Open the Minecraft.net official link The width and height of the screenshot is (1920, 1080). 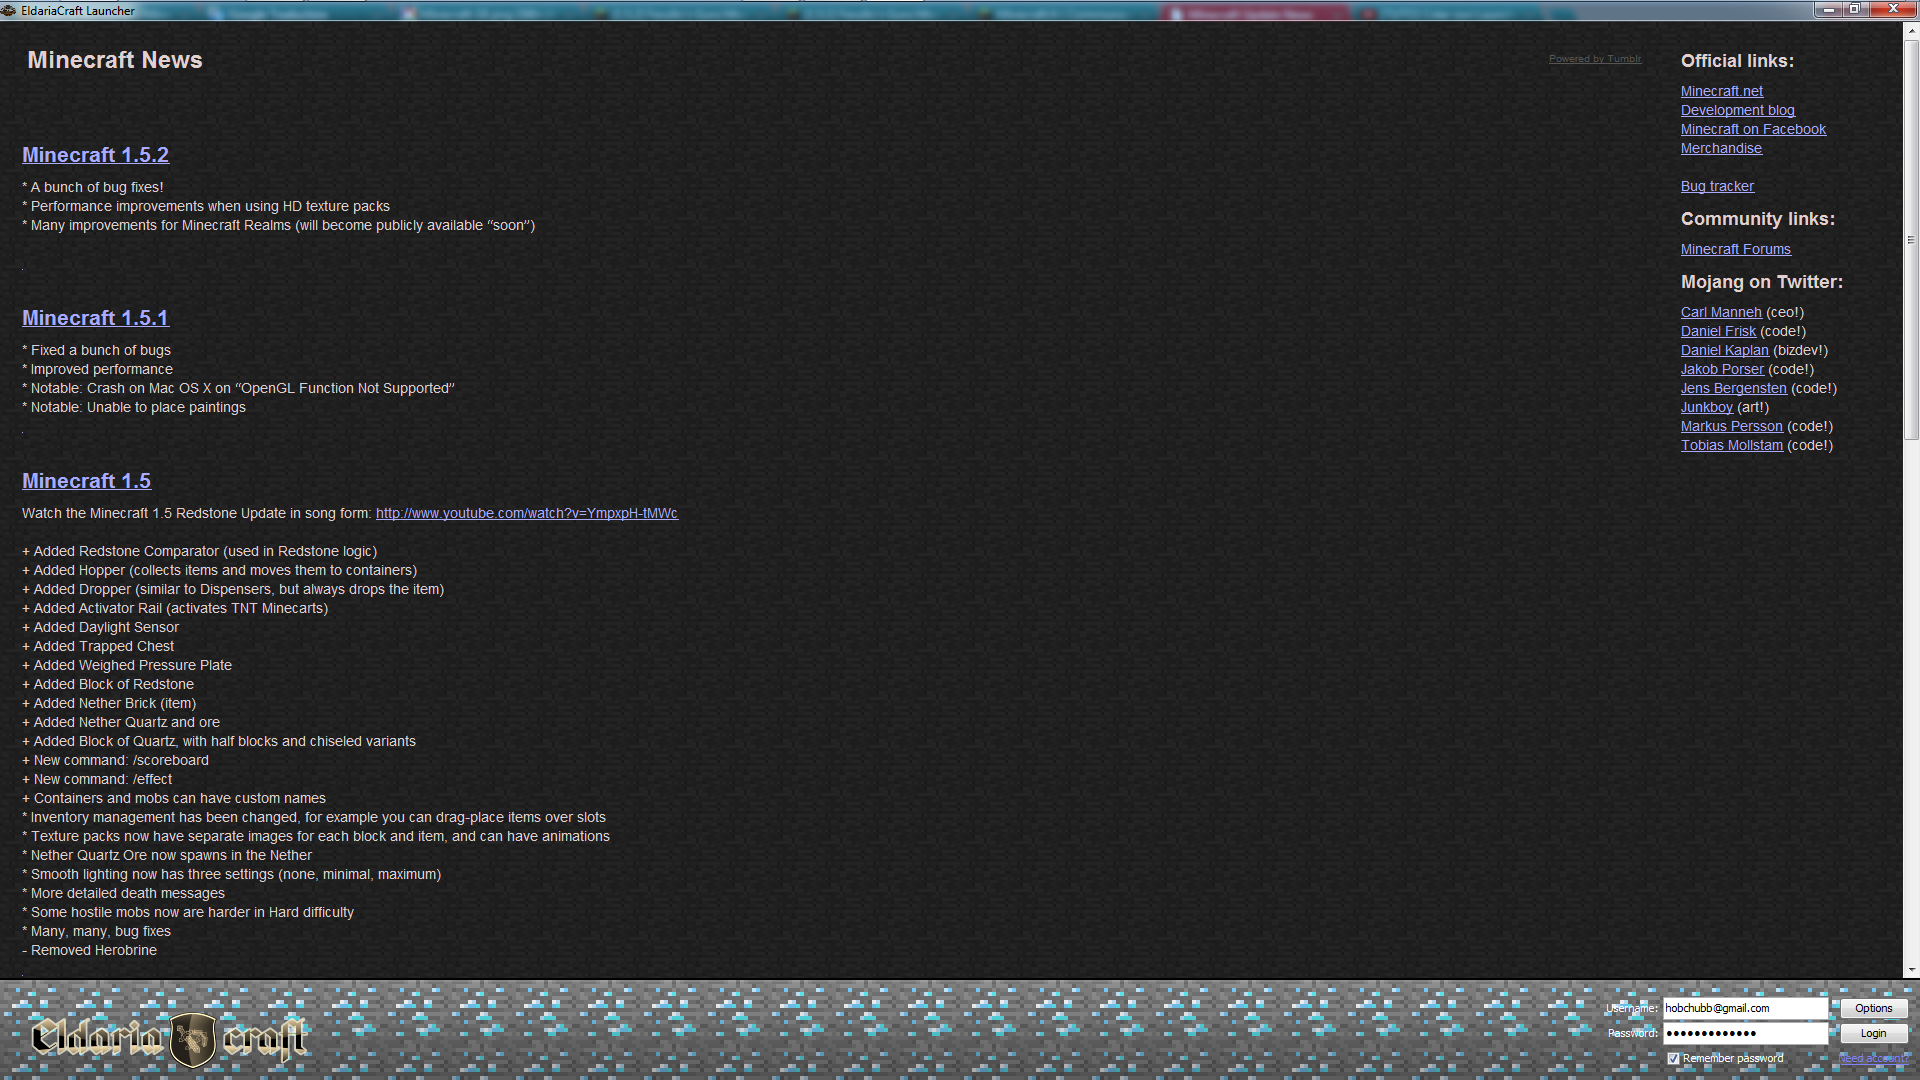coord(1722,91)
